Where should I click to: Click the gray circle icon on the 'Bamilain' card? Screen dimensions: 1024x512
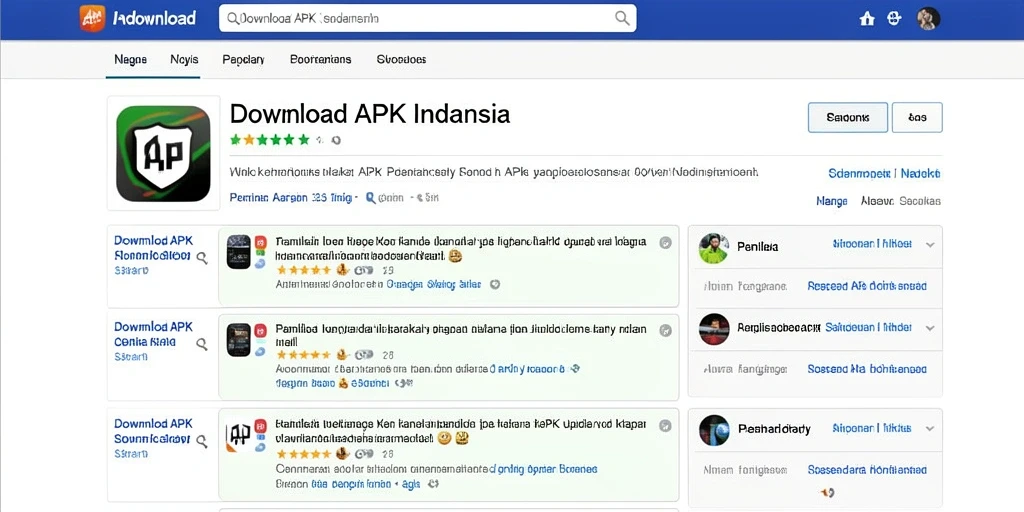point(665,426)
